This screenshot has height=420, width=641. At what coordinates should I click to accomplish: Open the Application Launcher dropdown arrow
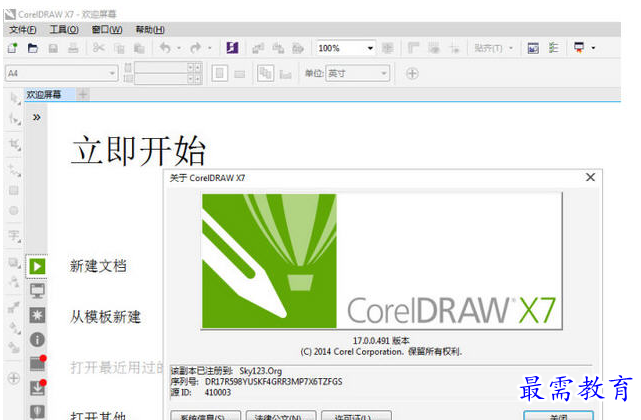point(594,48)
